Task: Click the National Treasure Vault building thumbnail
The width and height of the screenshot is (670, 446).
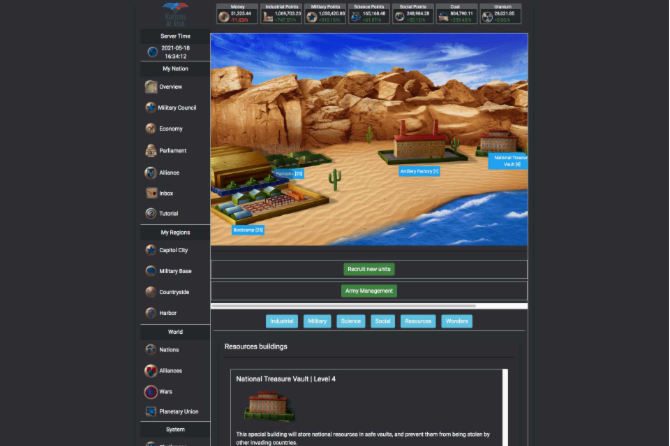Action: [x=269, y=407]
